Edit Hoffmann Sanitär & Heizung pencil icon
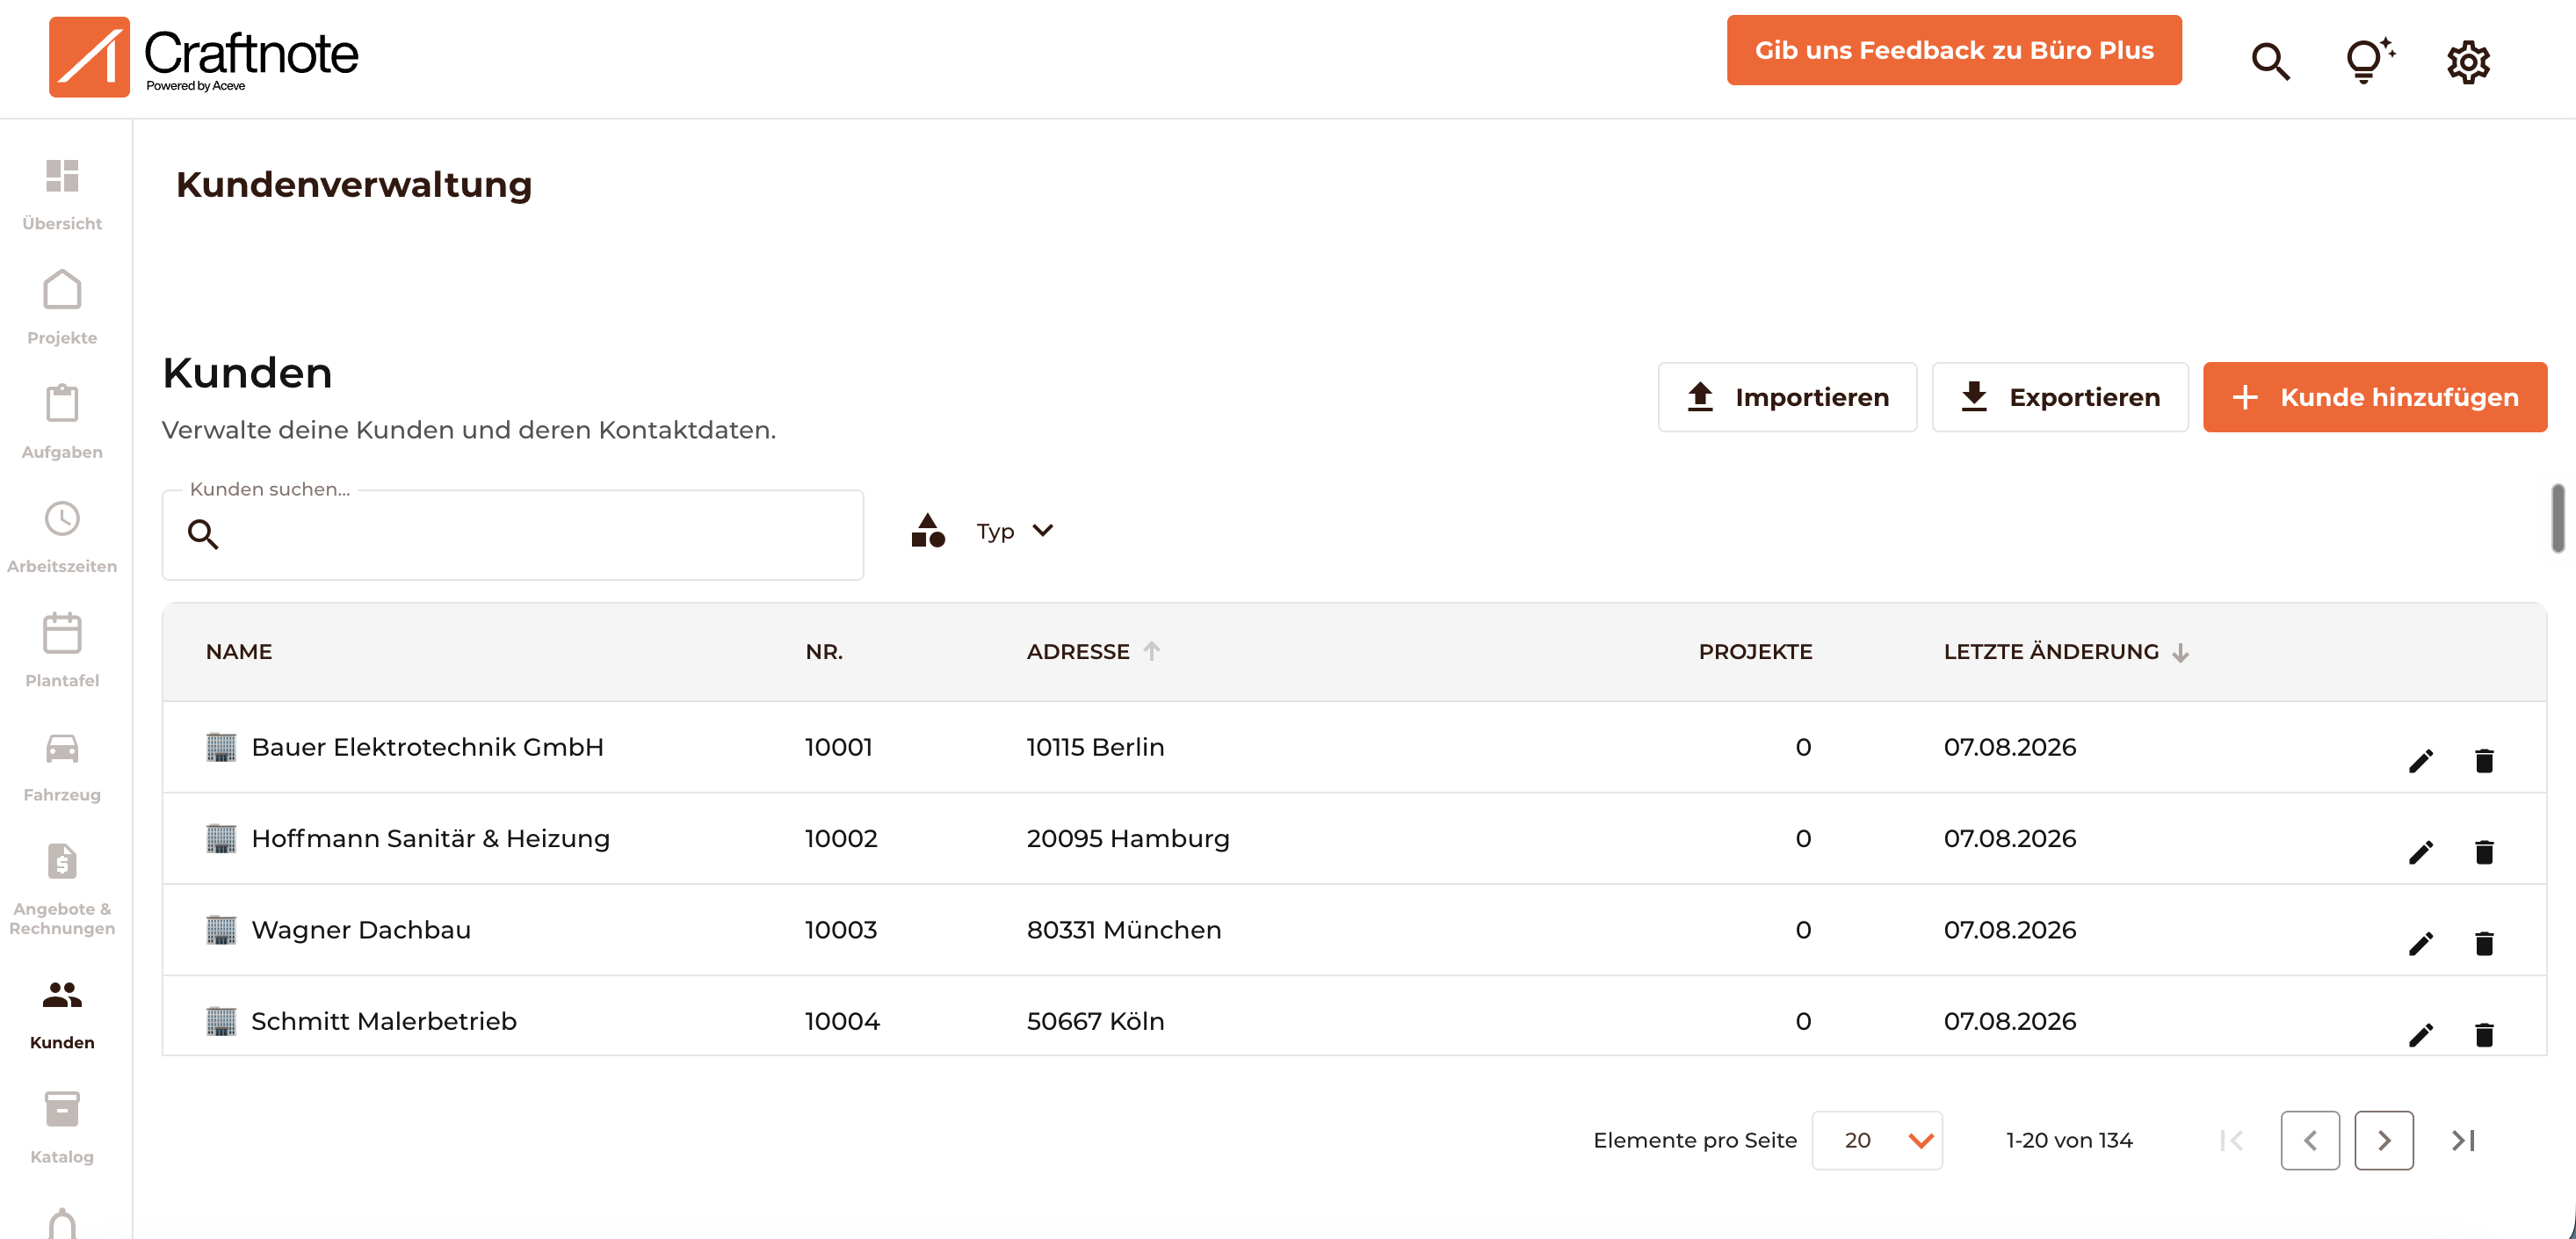The image size is (2576, 1239). (x=2420, y=852)
